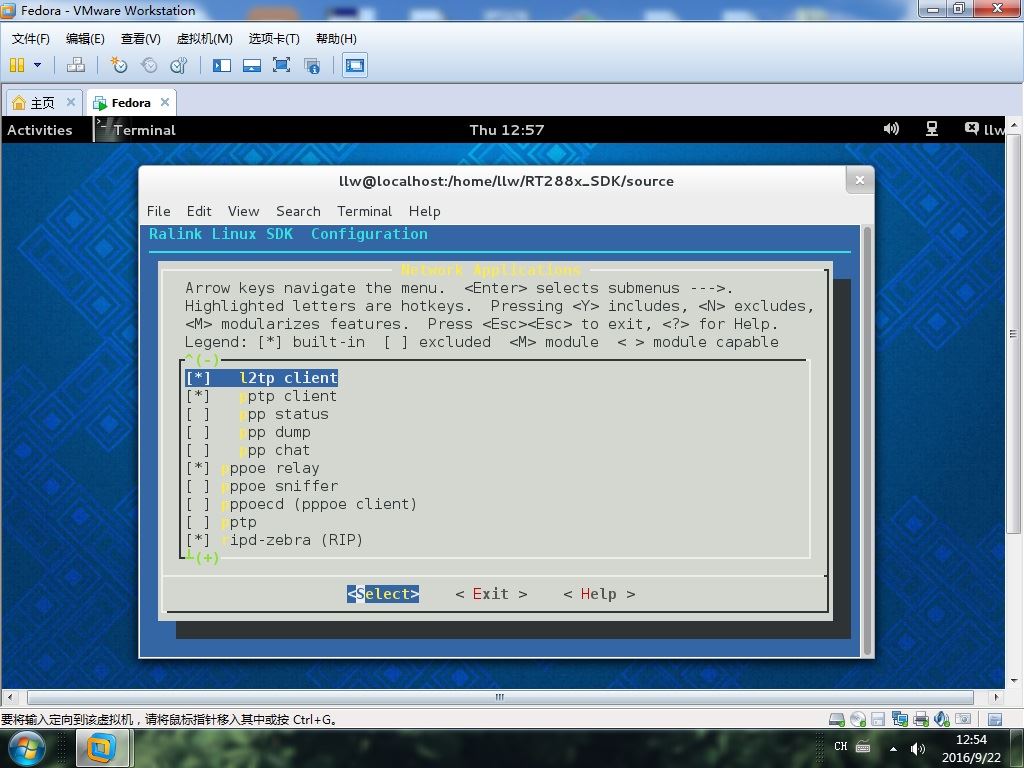The image size is (1024, 768).
Task: Click the console view toolbar icon
Action: coord(355,65)
